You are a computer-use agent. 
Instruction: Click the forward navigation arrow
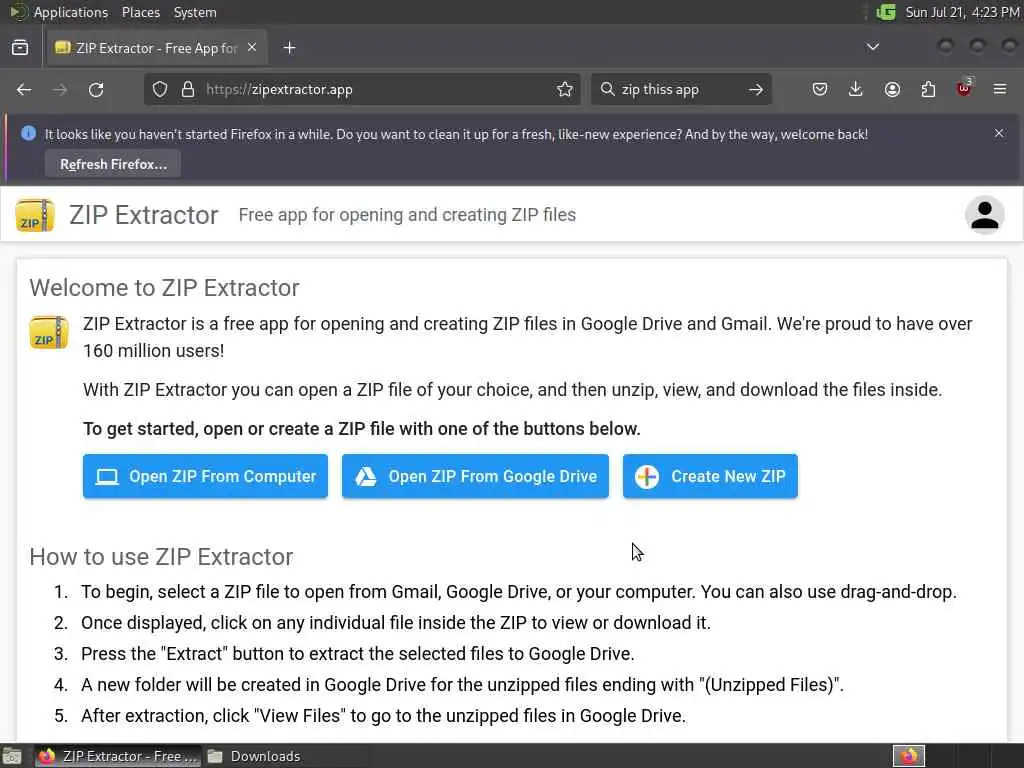pyautogui.click(x=60, y=89)
